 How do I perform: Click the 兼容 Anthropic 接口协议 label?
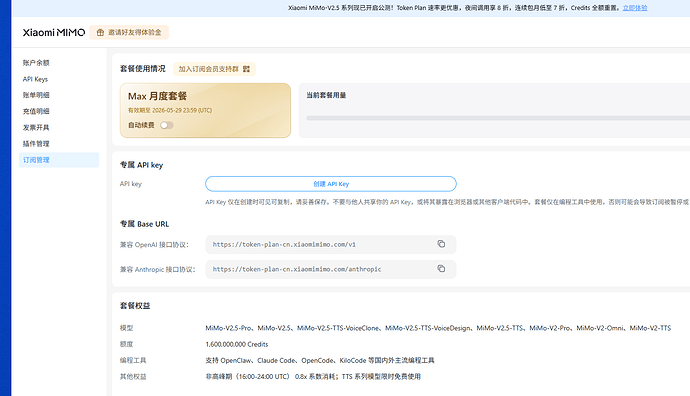158,269
